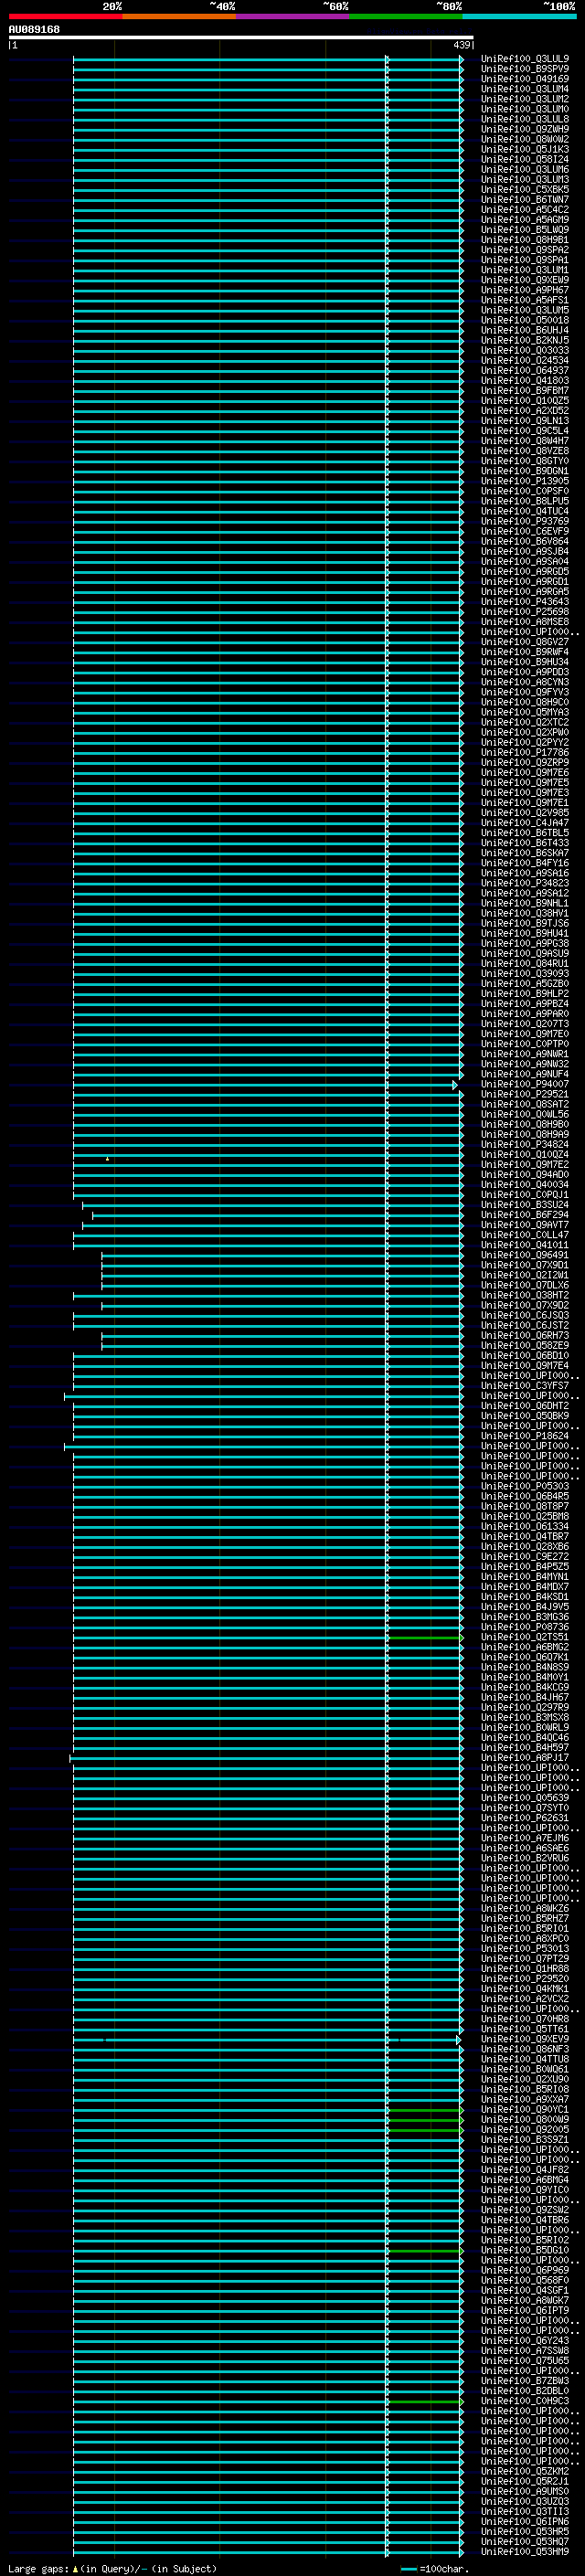Viewport: 585px width, 2576px height.
Task: Select label UniRef100_B5DG10
Action: pos(524,2250)
